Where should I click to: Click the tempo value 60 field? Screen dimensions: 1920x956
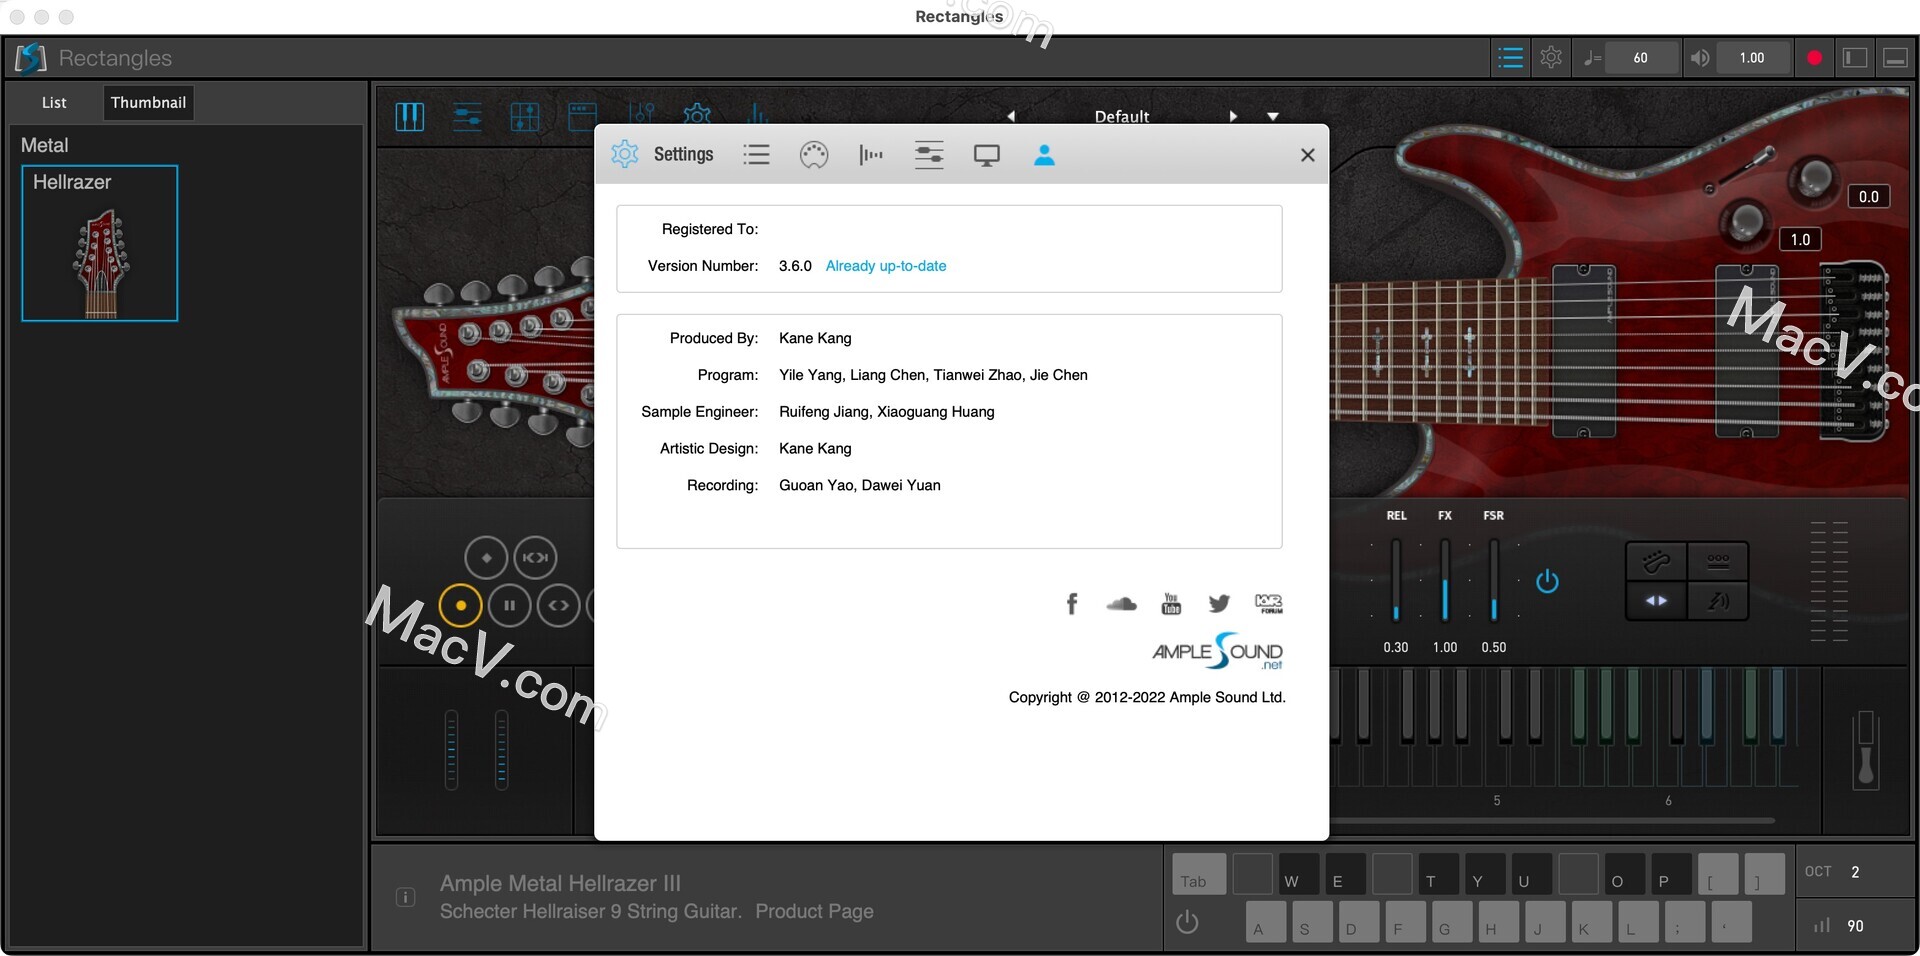coord(1640,58)
